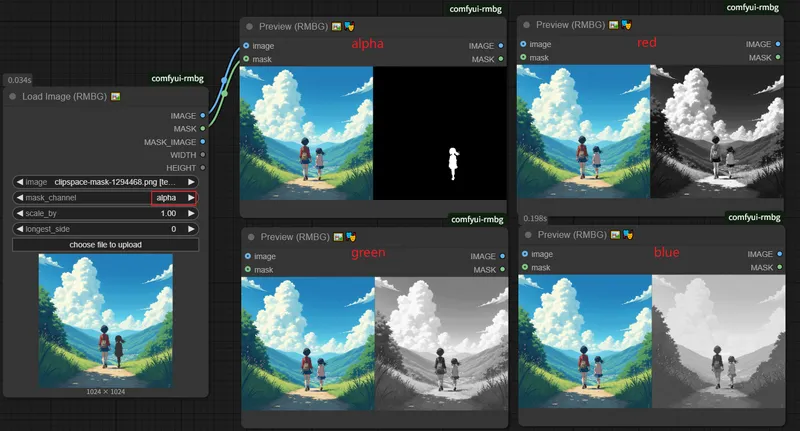Collapse the Load Image node via its title dot
This screenshot has width=800, height=431.
[13, 97]
